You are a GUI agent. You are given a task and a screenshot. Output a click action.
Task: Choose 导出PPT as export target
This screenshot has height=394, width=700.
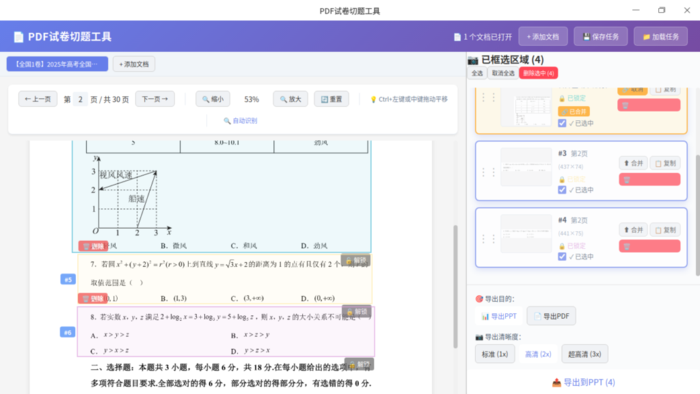[499, 316]
